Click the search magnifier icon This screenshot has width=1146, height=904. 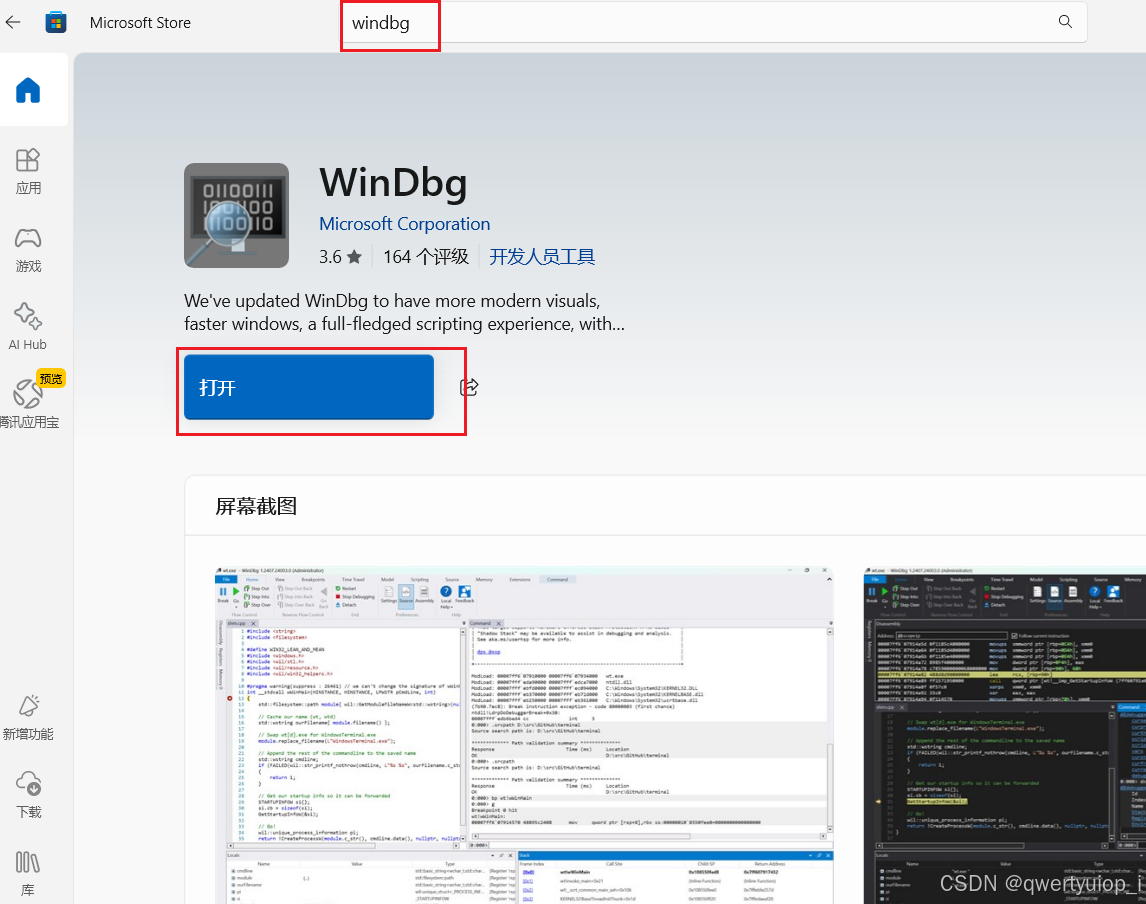[1065, 22]
